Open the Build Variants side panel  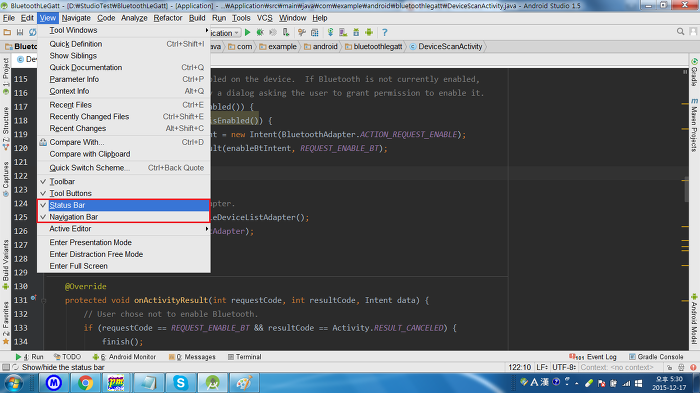[6, 264]
